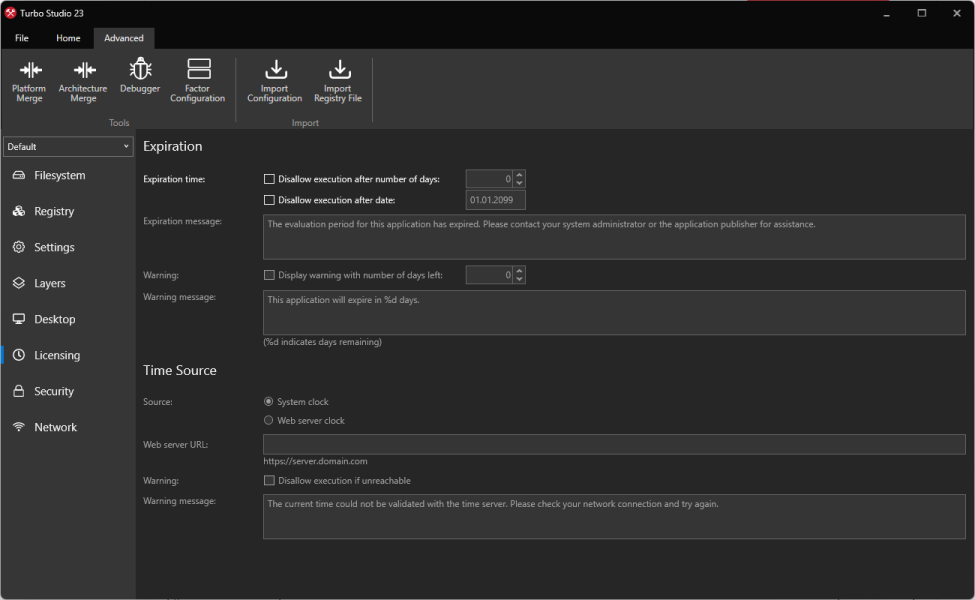This screenshot has height=600, width=975.
Task: Enable Disallow execution after number of days
Action: pos(269,179)
